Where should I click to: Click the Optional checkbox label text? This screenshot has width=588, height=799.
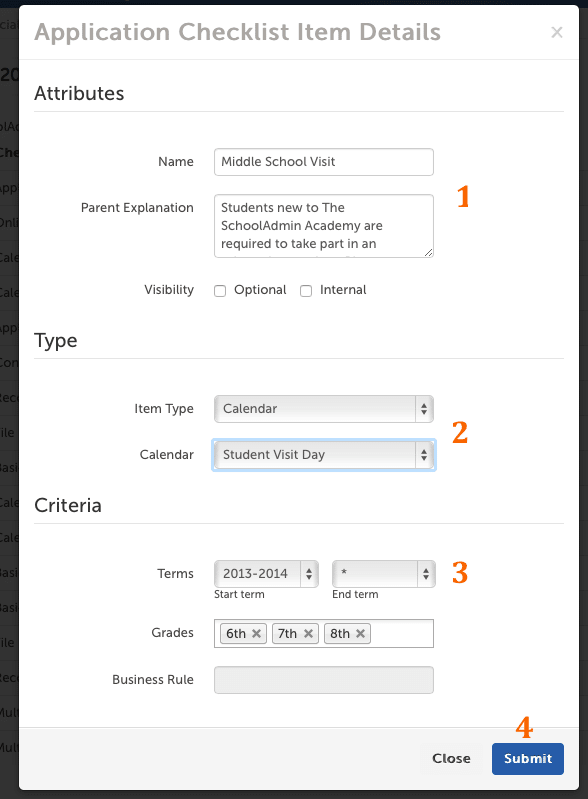tap(260, 290)
